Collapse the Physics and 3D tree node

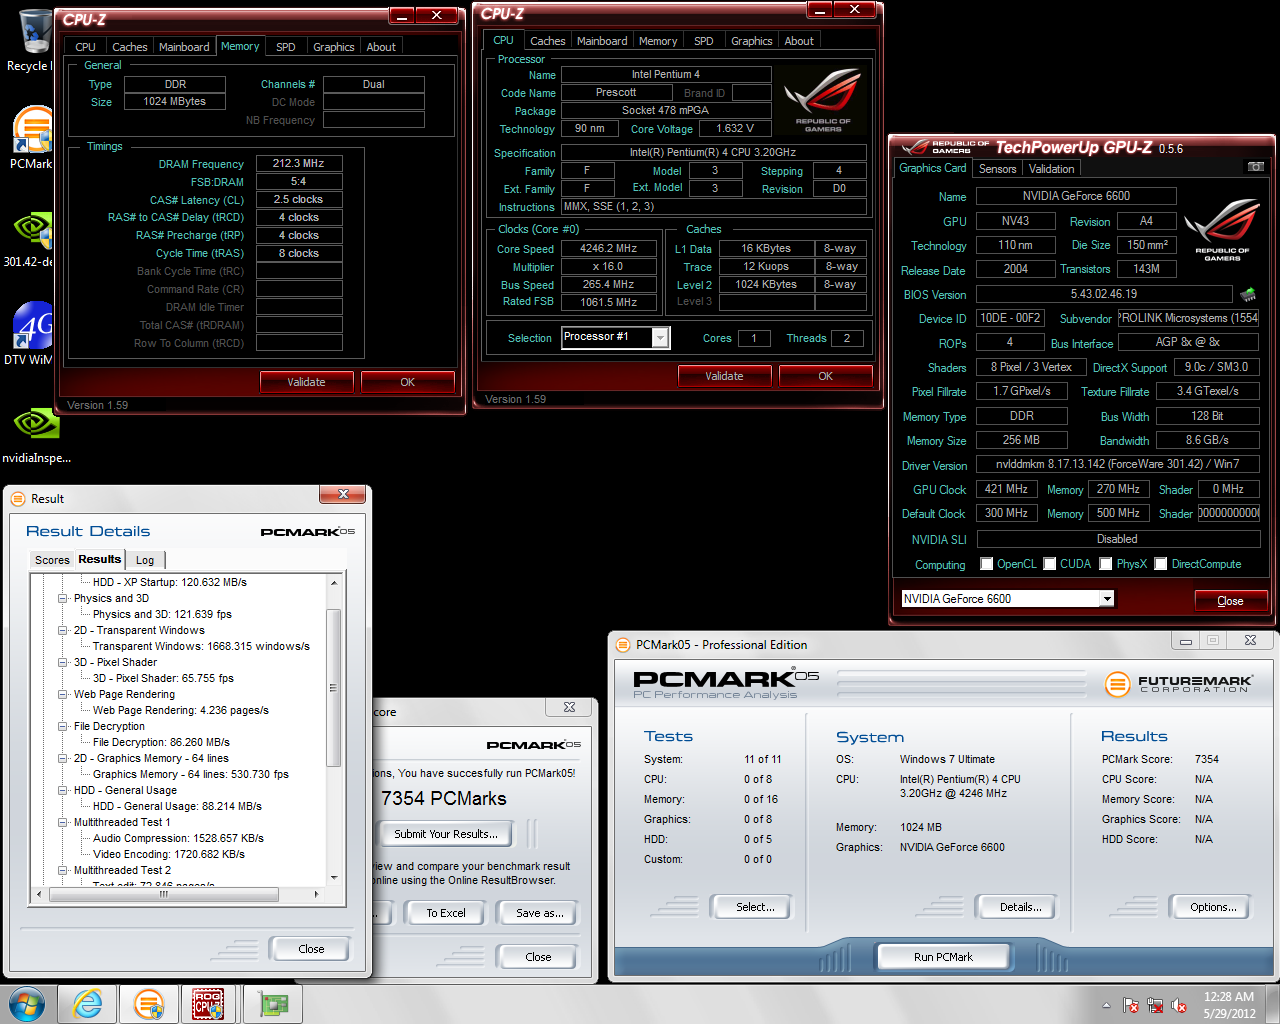[x=63, y=598]
